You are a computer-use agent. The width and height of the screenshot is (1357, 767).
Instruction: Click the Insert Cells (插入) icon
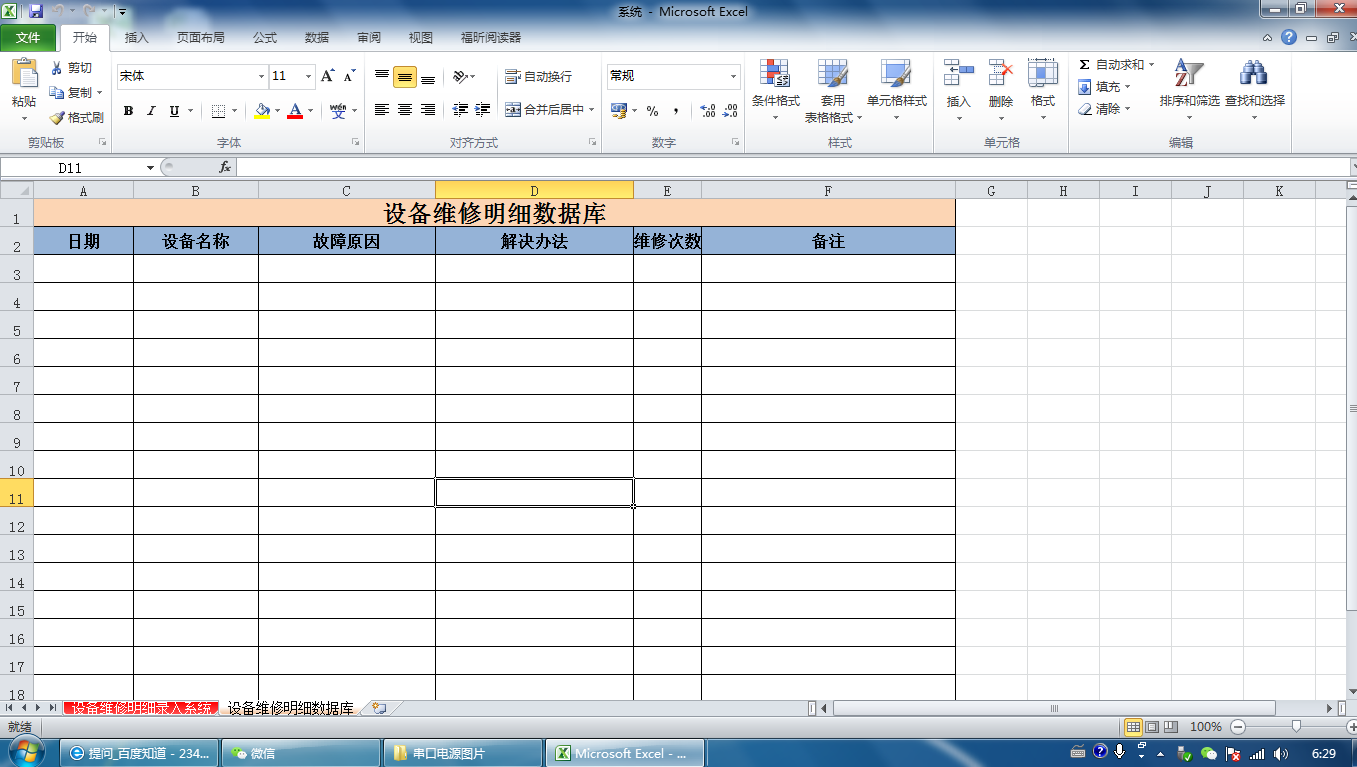click(957, 80)
